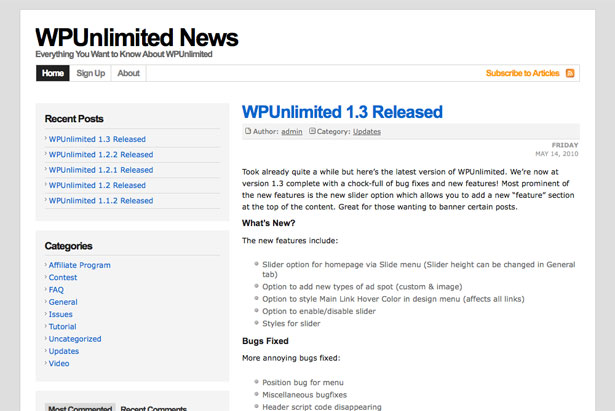
Task: Open recent post WPUnlimited 1.2.1 Released
Action: pyautogui.click(x=101, y=170)
